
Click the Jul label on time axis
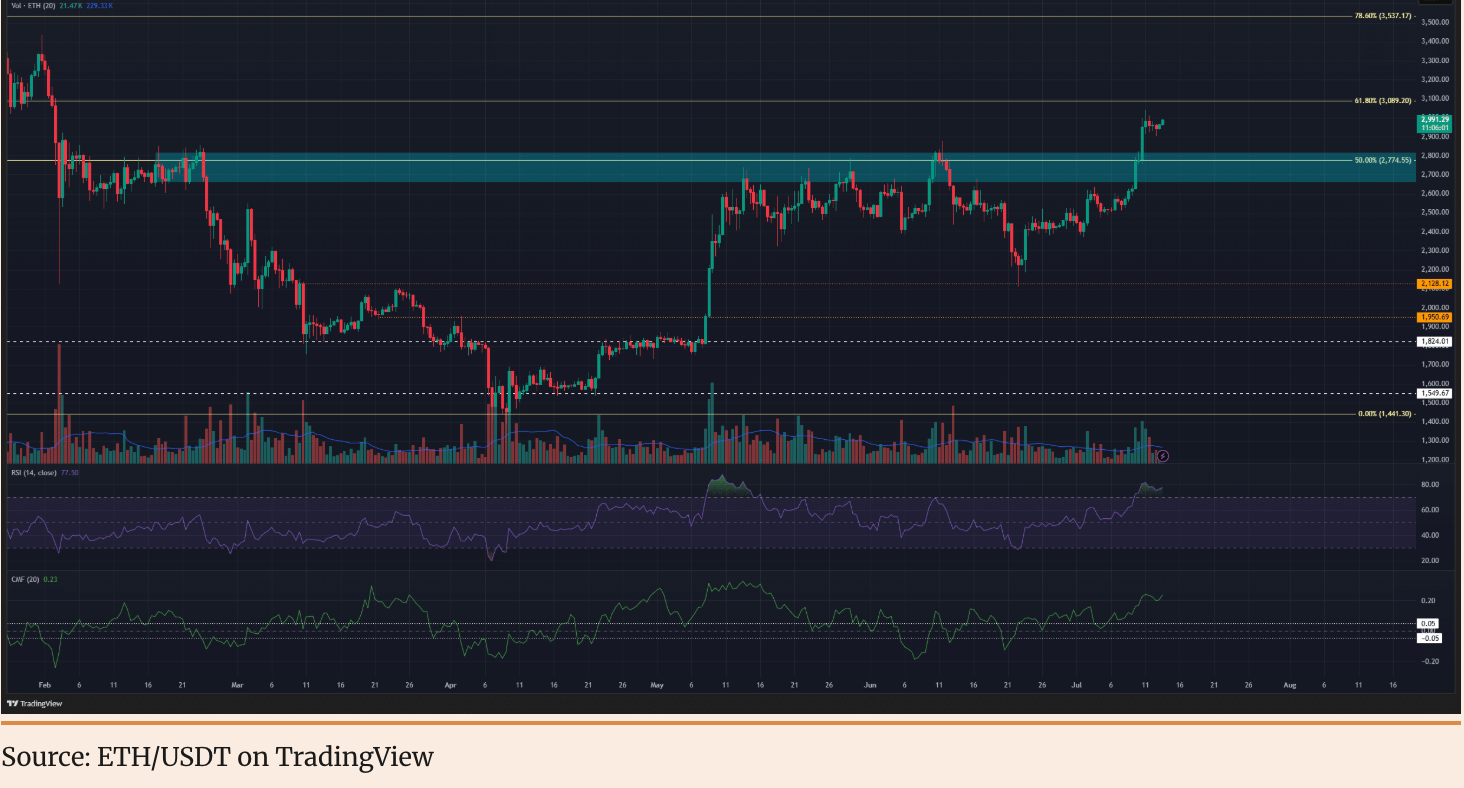click(1076, 686)
